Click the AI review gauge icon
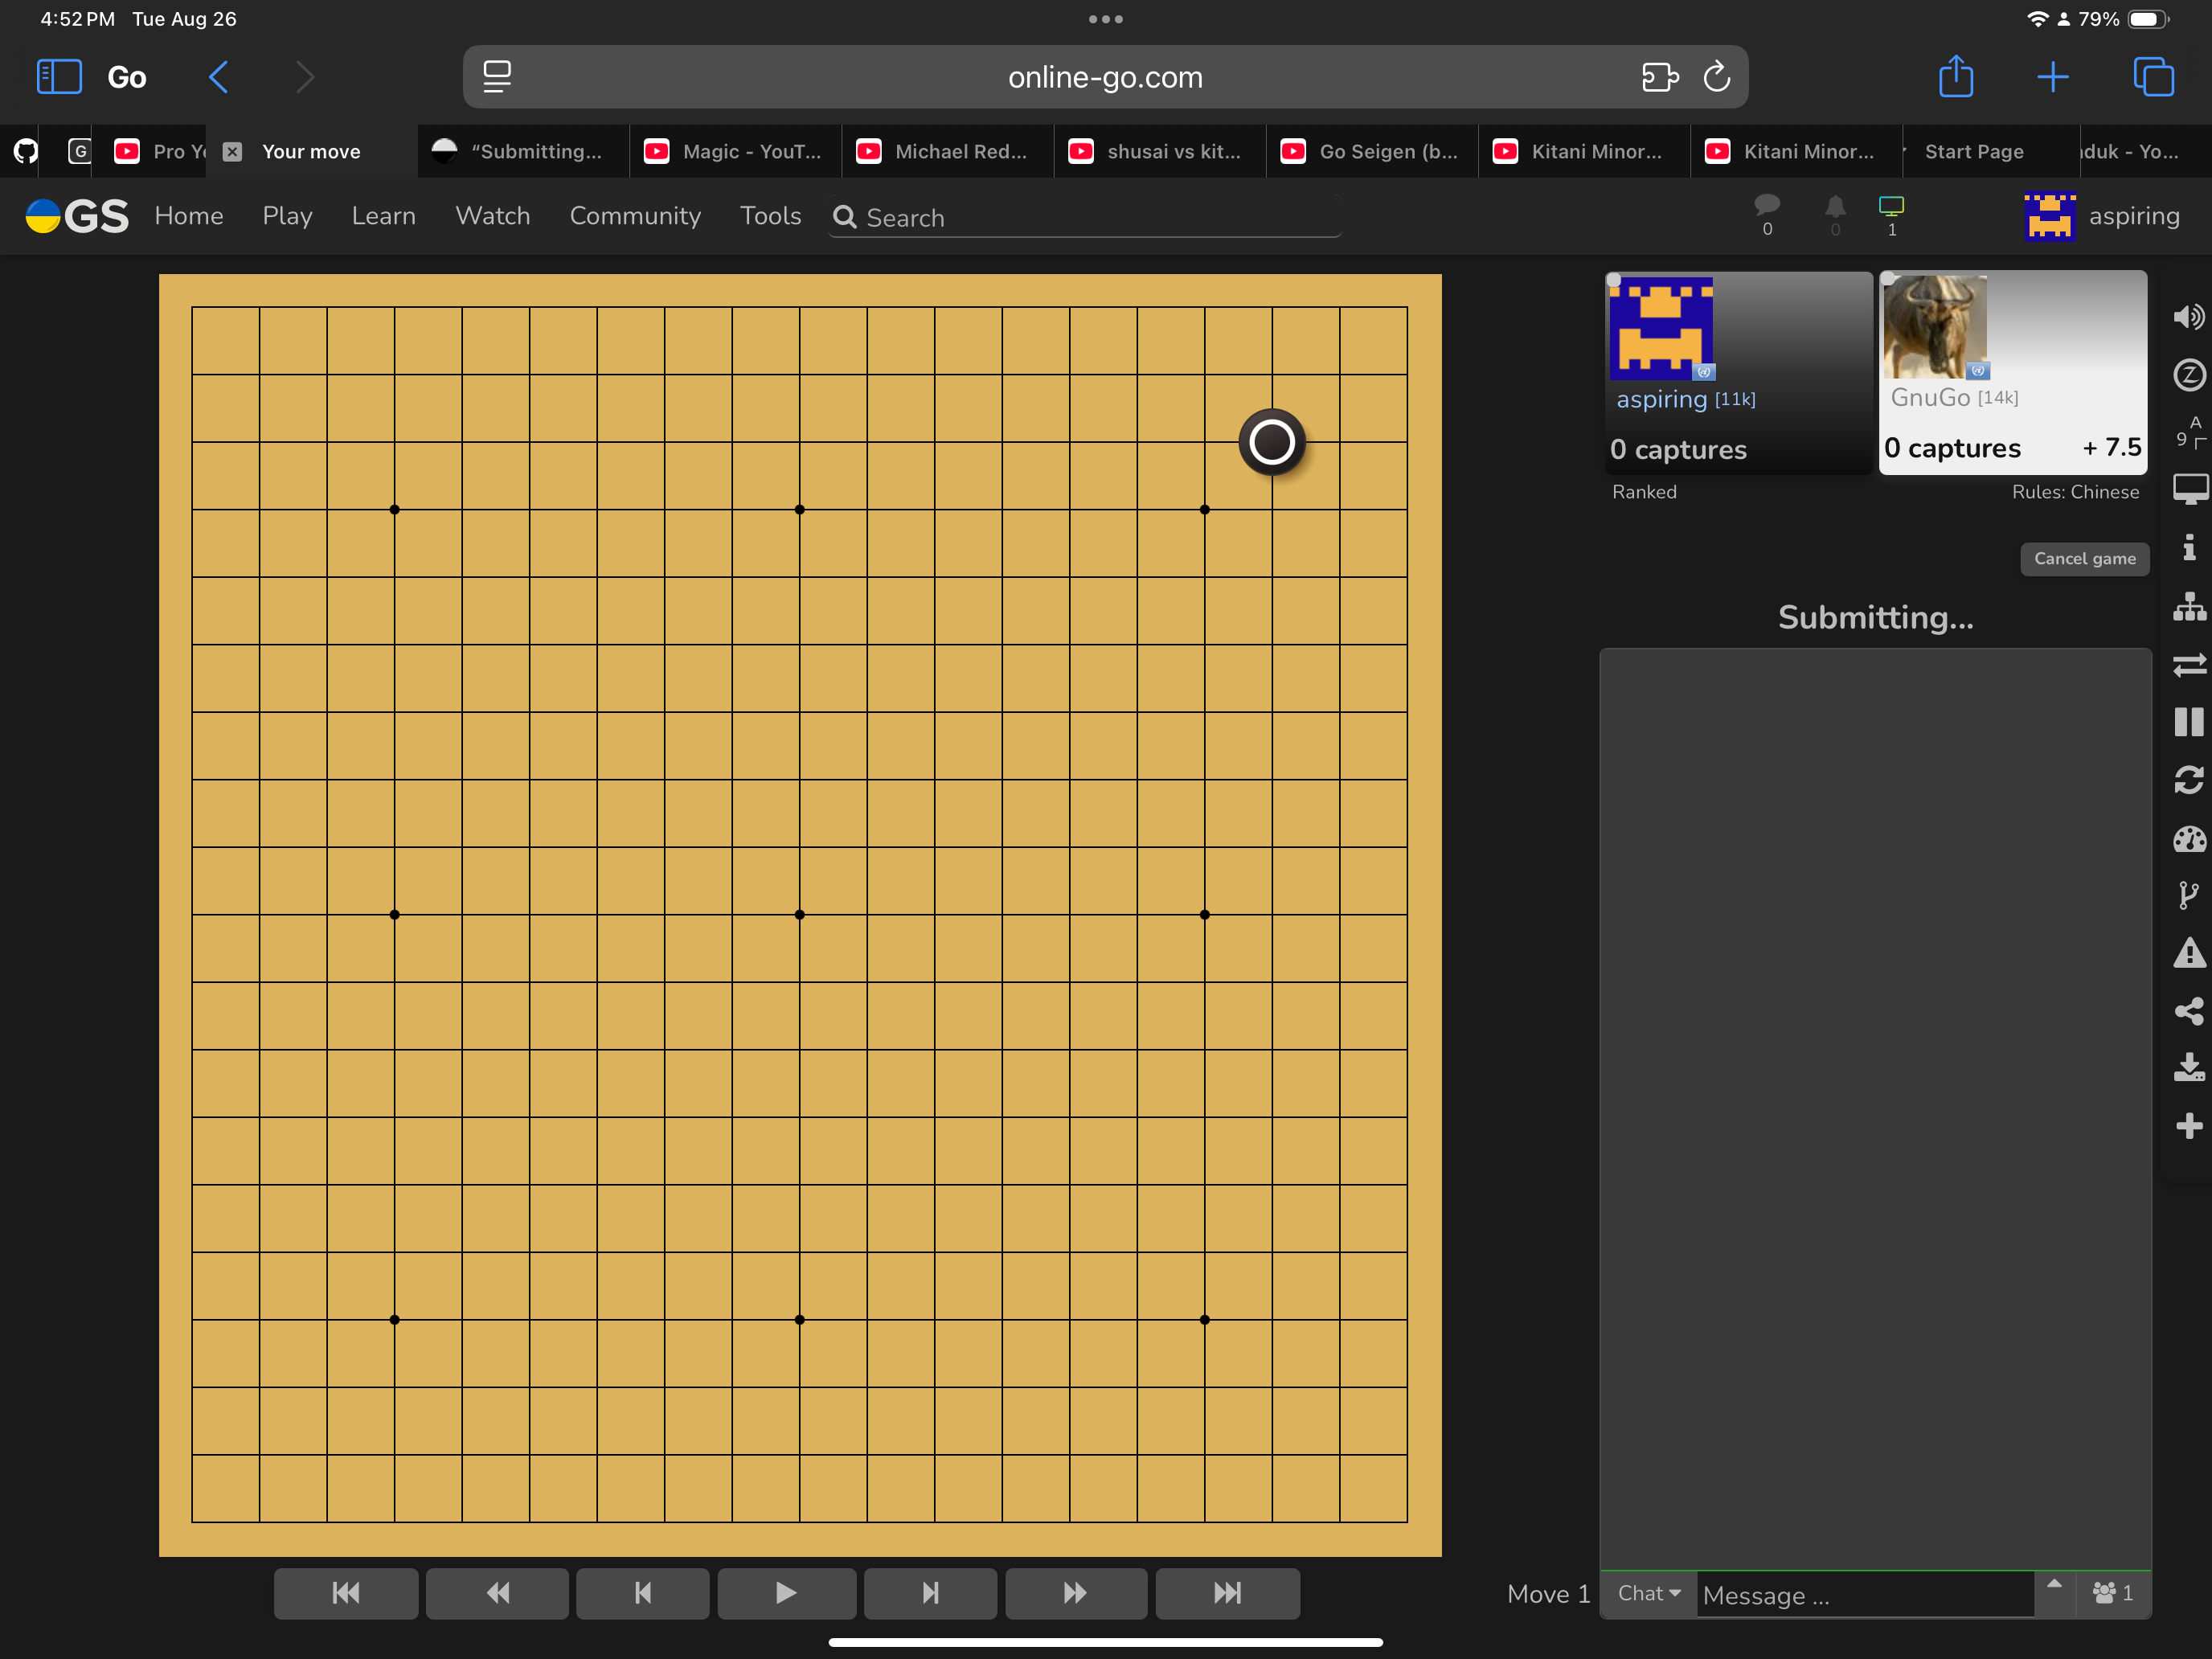This screenshot has height=1659, width=2212. click(x=2188, y=838)
